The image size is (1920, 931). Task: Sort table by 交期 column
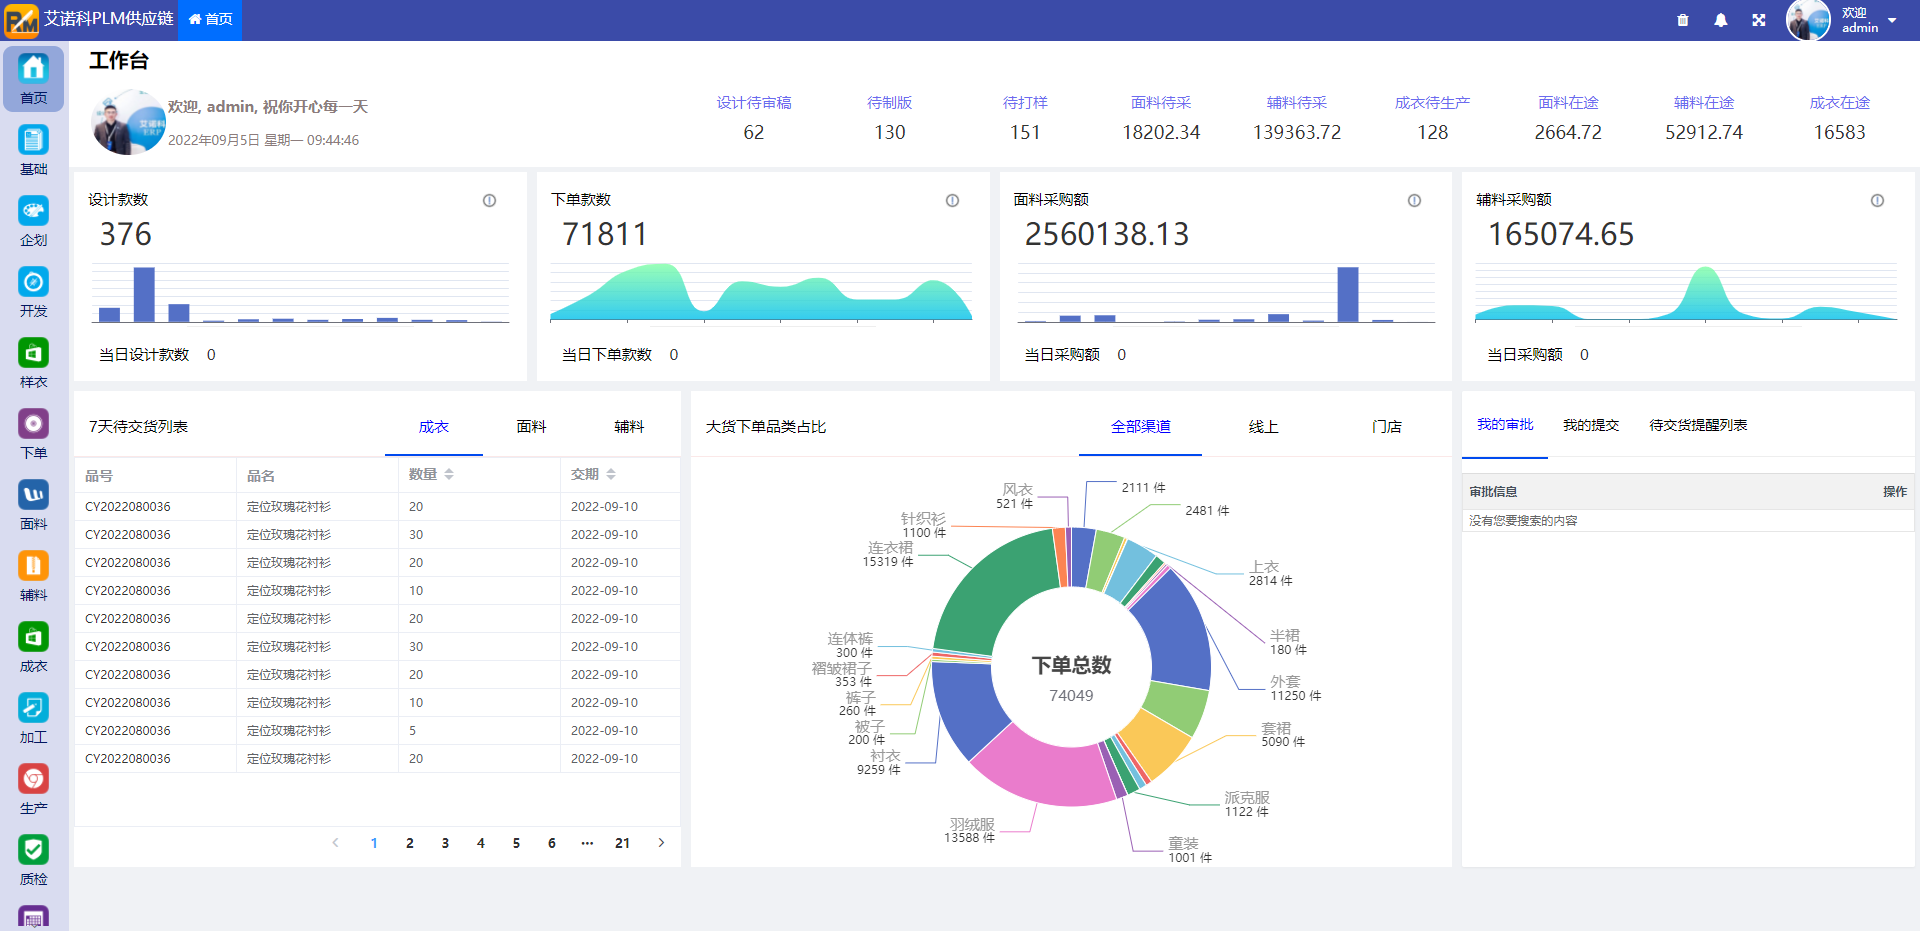point(611,474)
